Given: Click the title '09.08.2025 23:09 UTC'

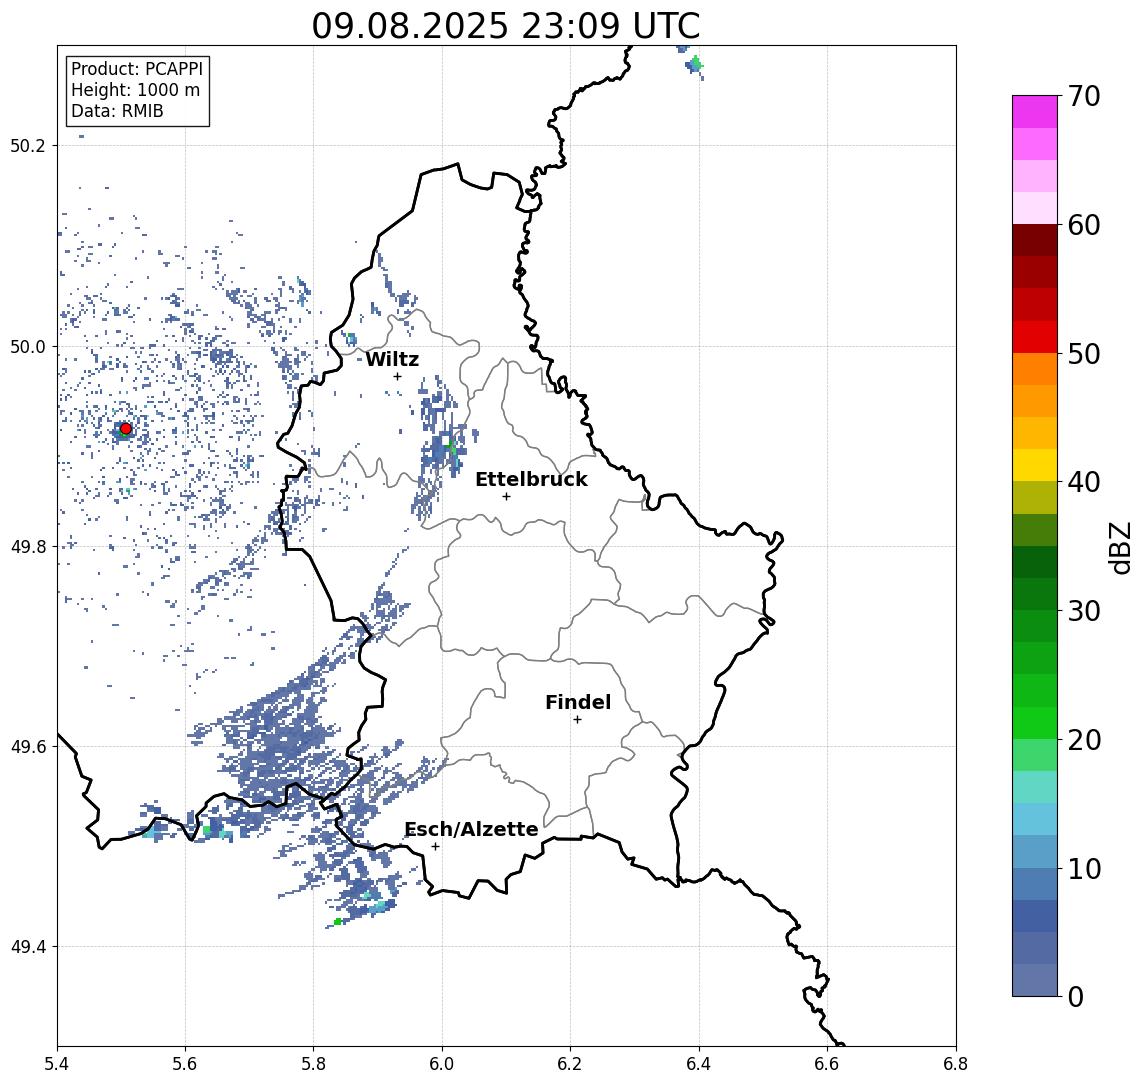Looking at the screenshot, I should pyautogui.click(x=506, y=26).
